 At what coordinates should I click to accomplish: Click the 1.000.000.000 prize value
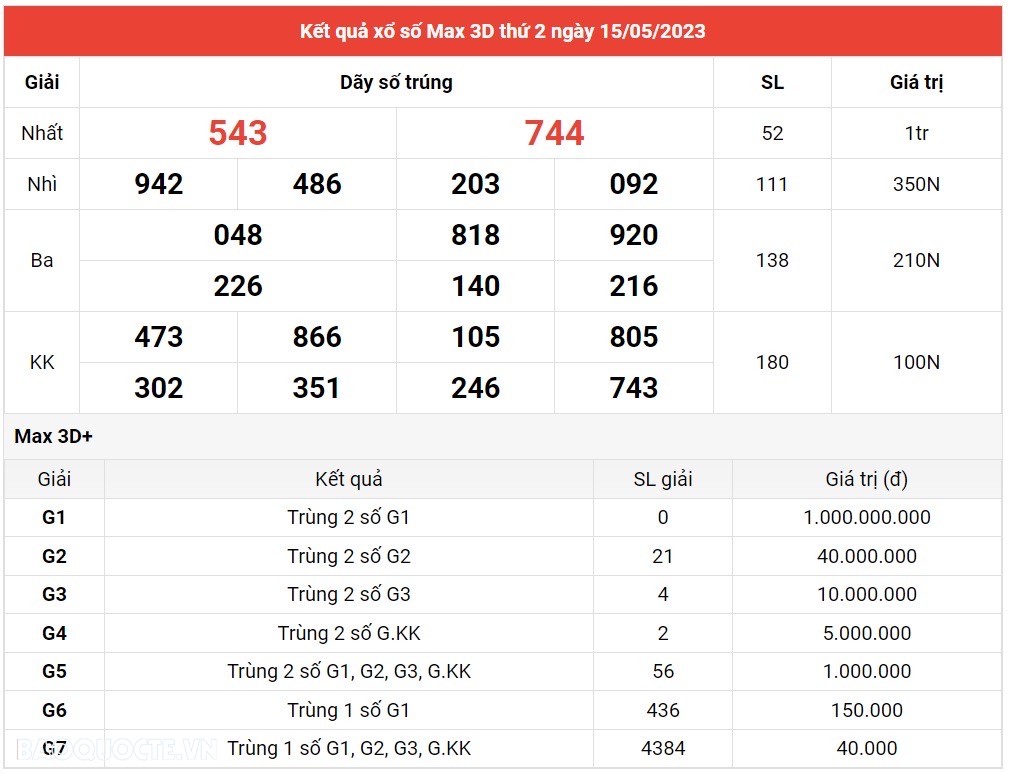tap(867, 518)
